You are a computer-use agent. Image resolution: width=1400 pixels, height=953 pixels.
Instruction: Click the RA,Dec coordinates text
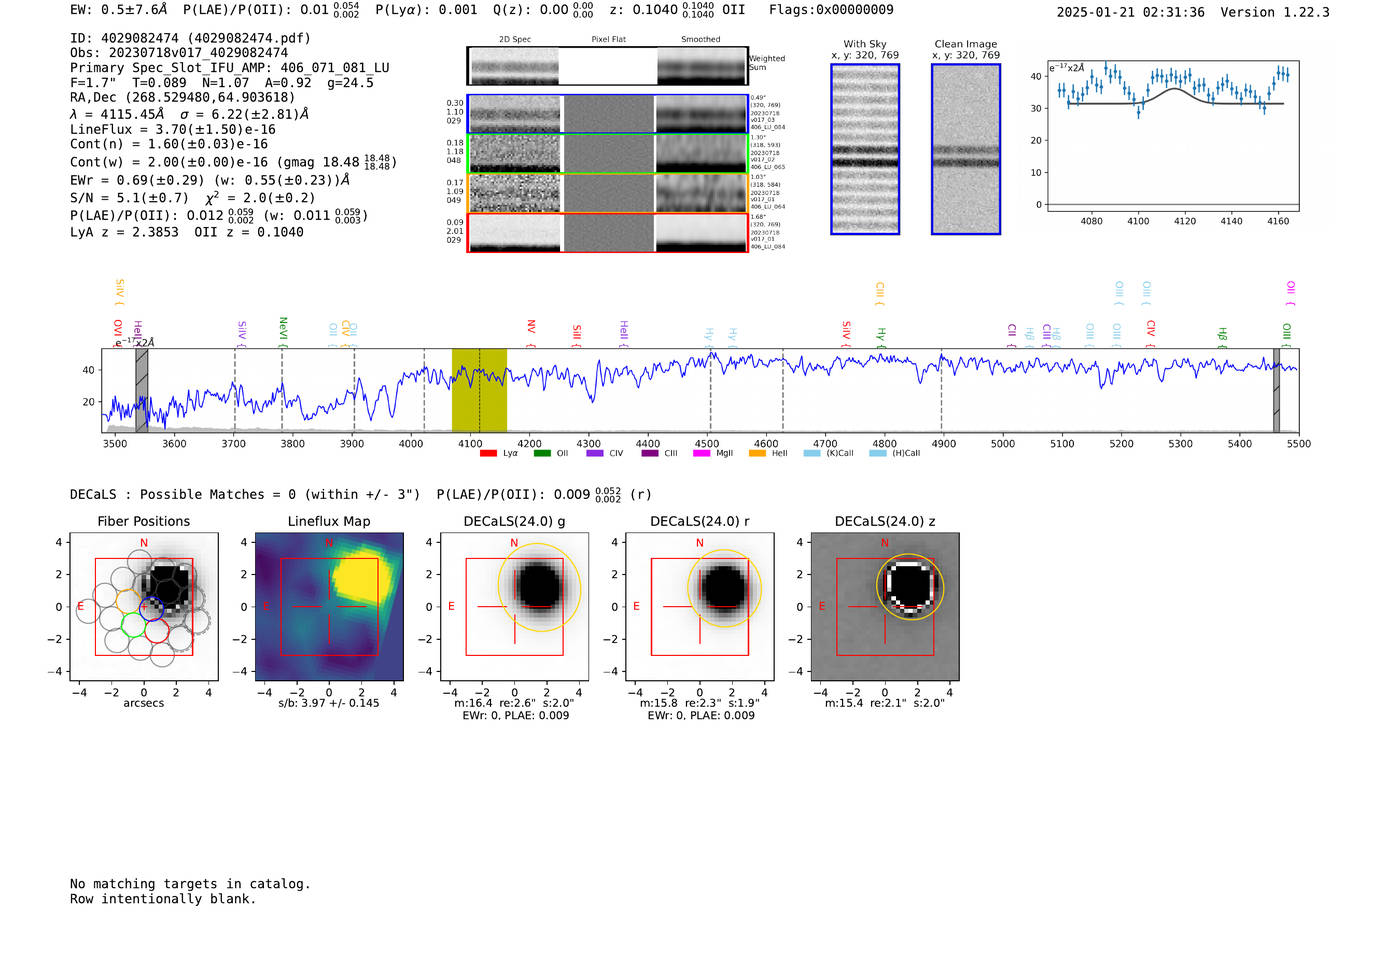click(183, 97)
